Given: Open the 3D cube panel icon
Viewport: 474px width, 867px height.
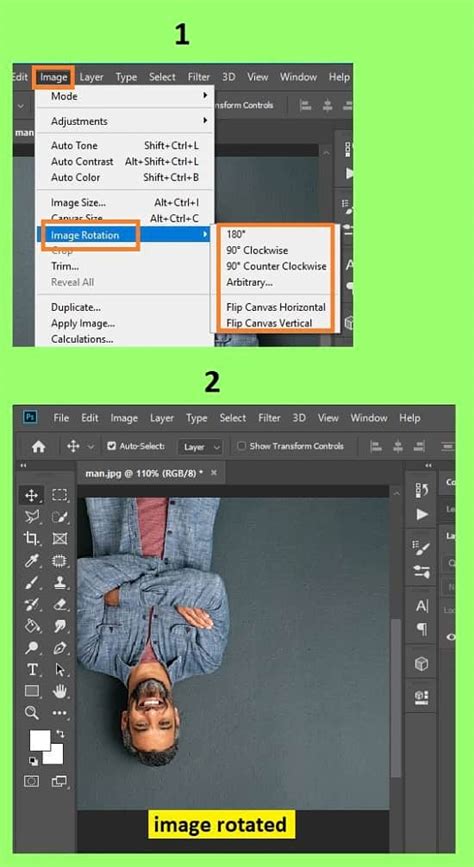Looking at the screenshot, I should tap(422, 664).
